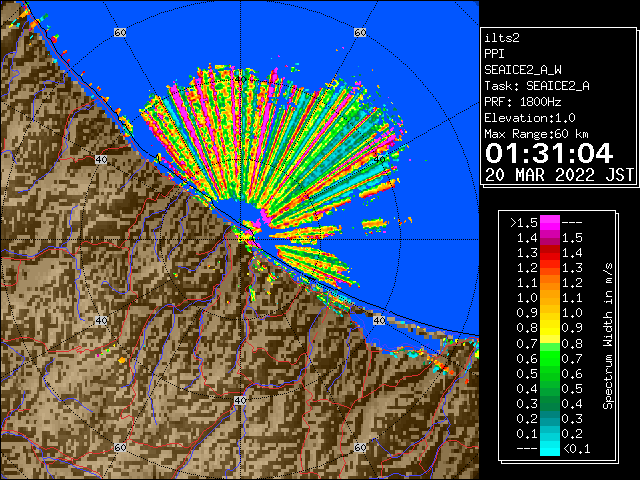This screenshot has height=480, width=640.
Task: Click the timestamp "01:31:04"
Action: coord(549,153)
